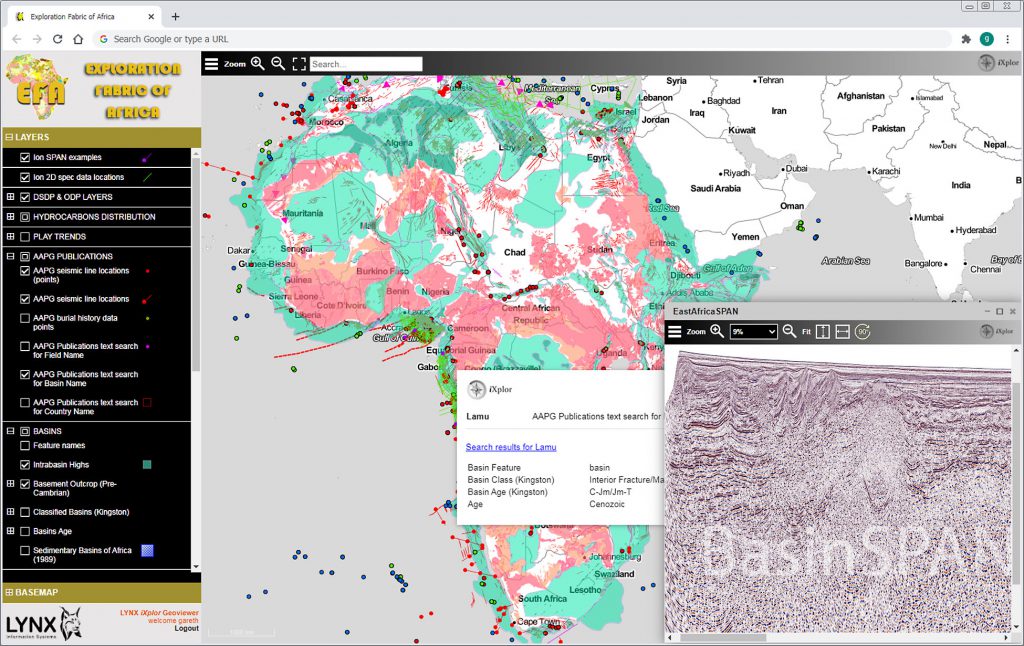This screenshot has width=1024, height=646.
Task: Expand the BASEMAP panel
Action: [9, 592]
